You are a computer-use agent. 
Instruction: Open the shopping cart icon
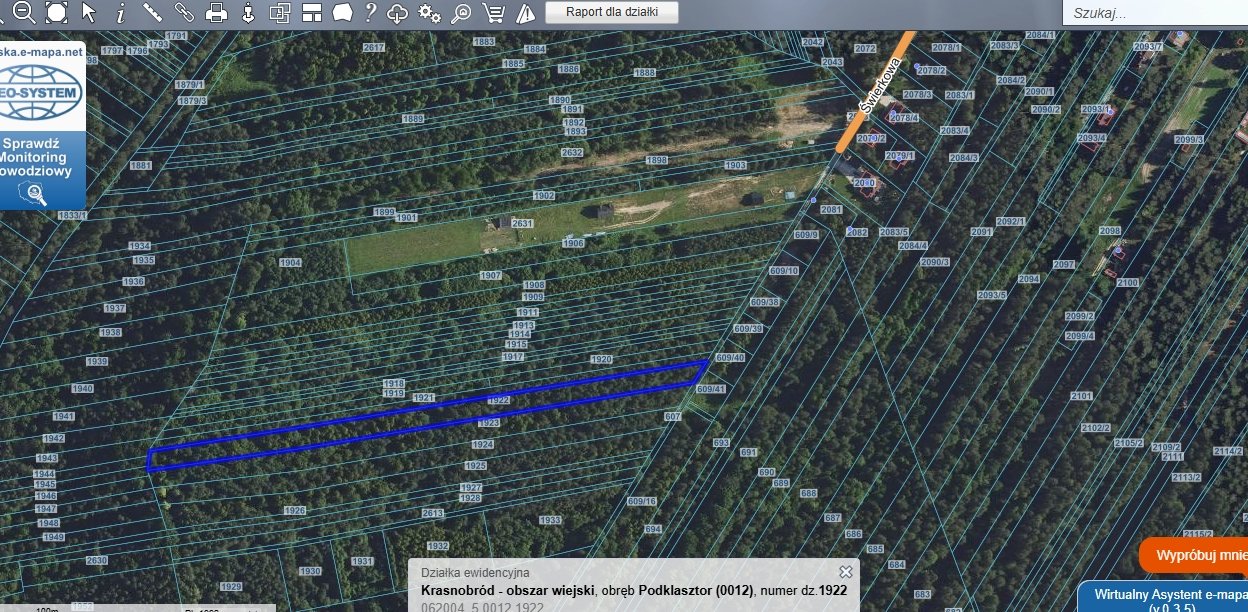pos(492,13)
